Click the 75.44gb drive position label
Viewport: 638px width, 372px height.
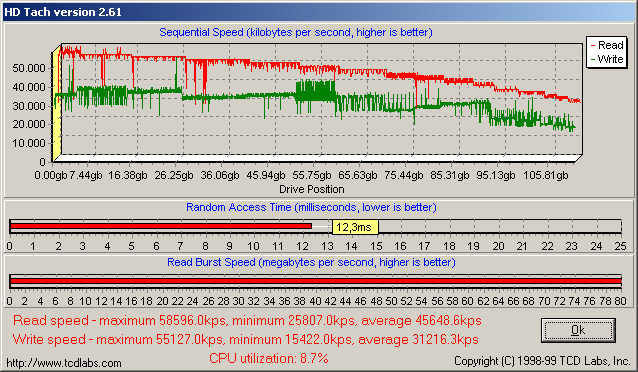click(404, 175)
